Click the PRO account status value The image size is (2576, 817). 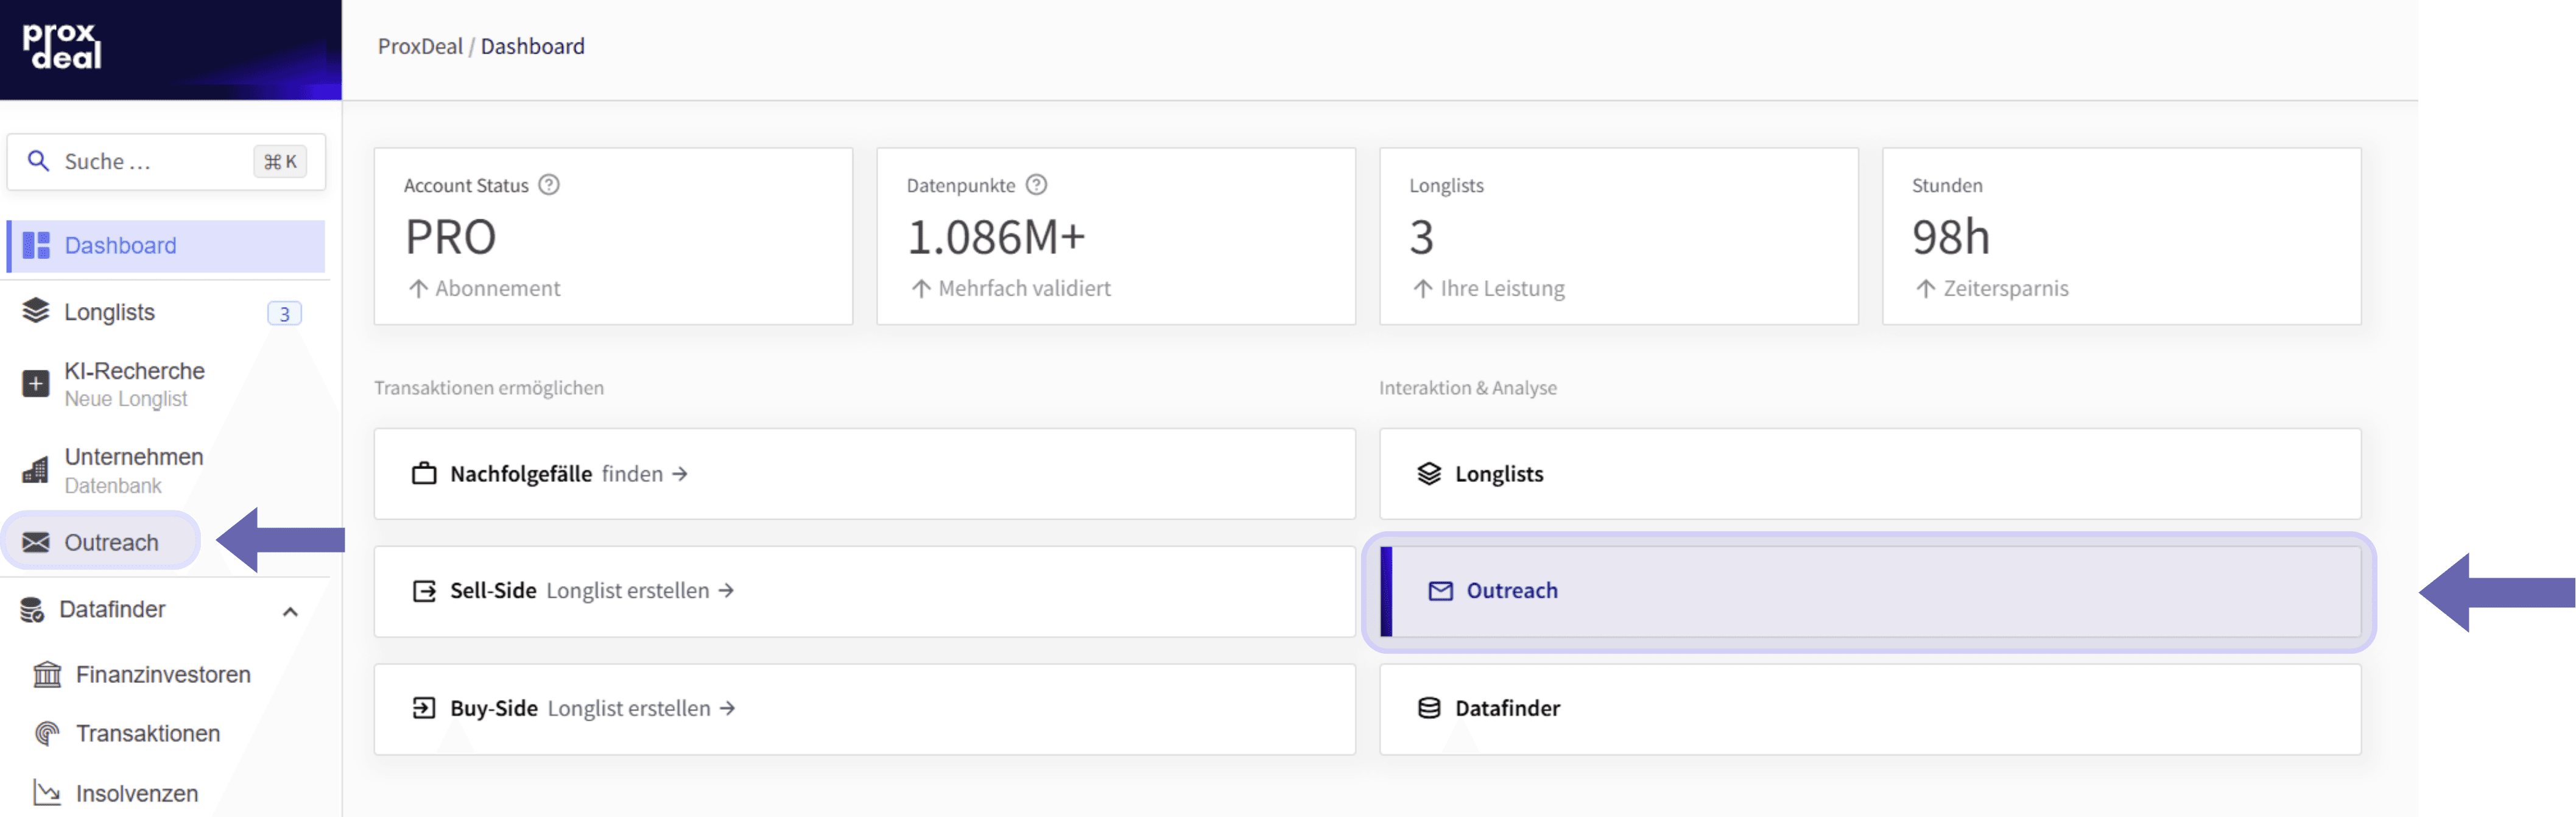(x=450, y=238)
